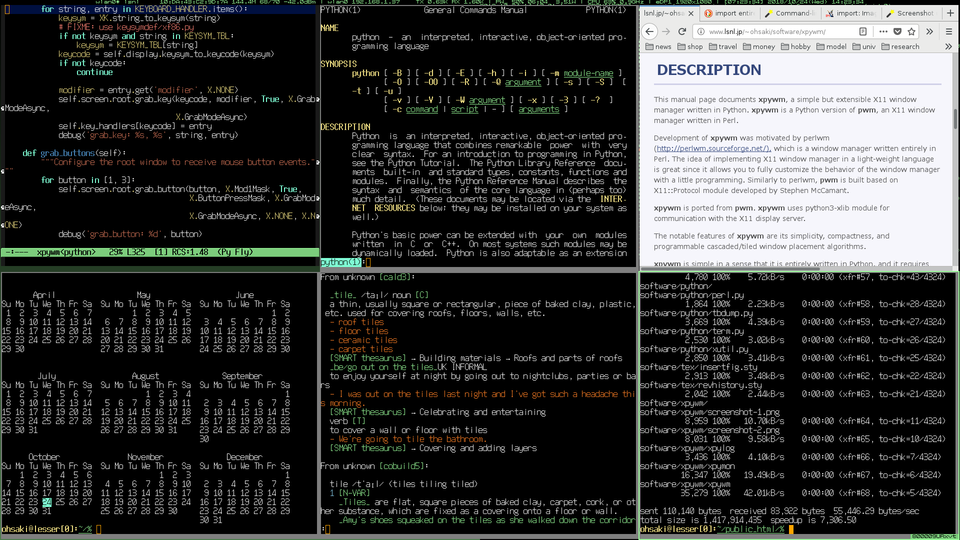Image resolution: width=960 pixels, height=540 pixels.
Task: Open the travel bookmark folder
Action: coord(723,47)
